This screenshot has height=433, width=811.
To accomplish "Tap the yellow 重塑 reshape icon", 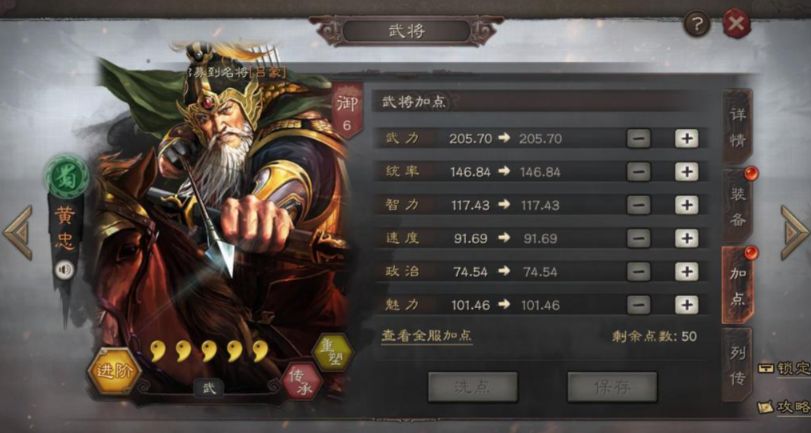I will click(333, 354).
